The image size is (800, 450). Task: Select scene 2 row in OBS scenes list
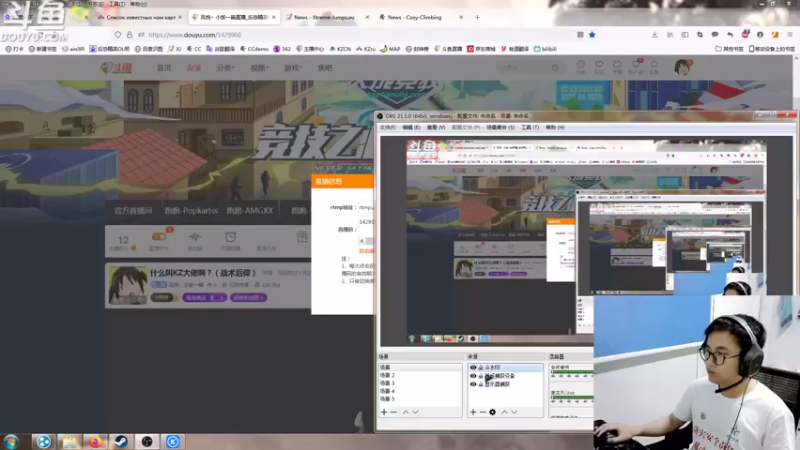coord(419,375)
